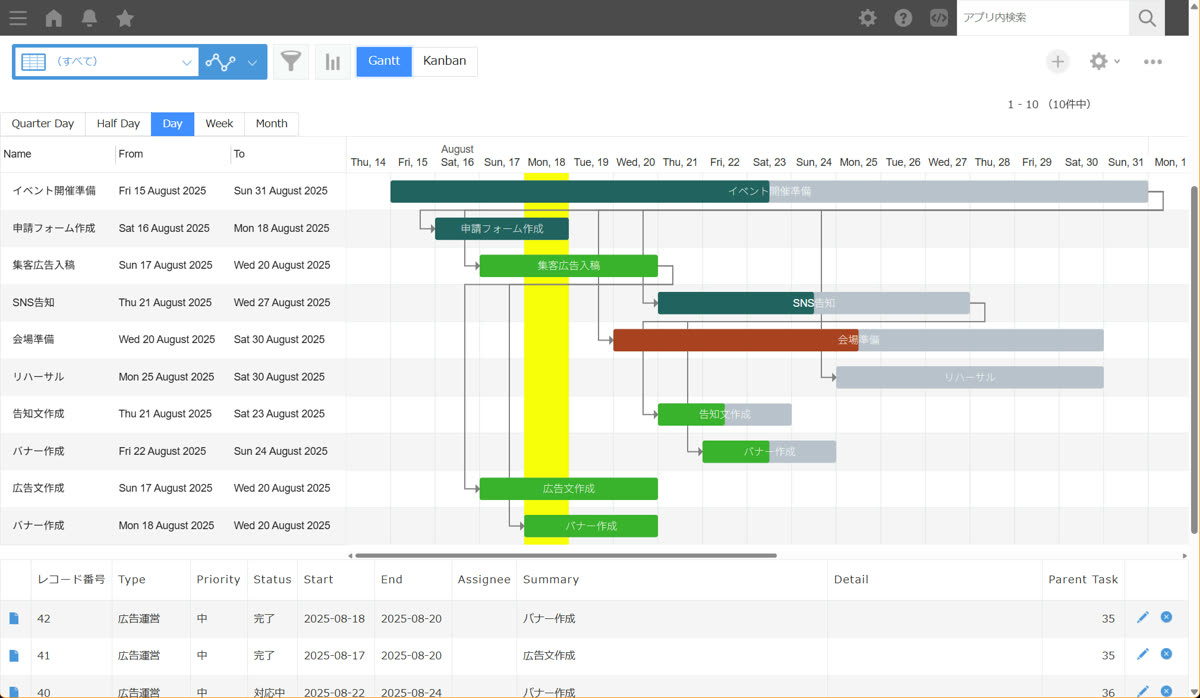Click the favorites star icon
The width and height of the screenshot is (1200, 698).
(x=125, y=18)
